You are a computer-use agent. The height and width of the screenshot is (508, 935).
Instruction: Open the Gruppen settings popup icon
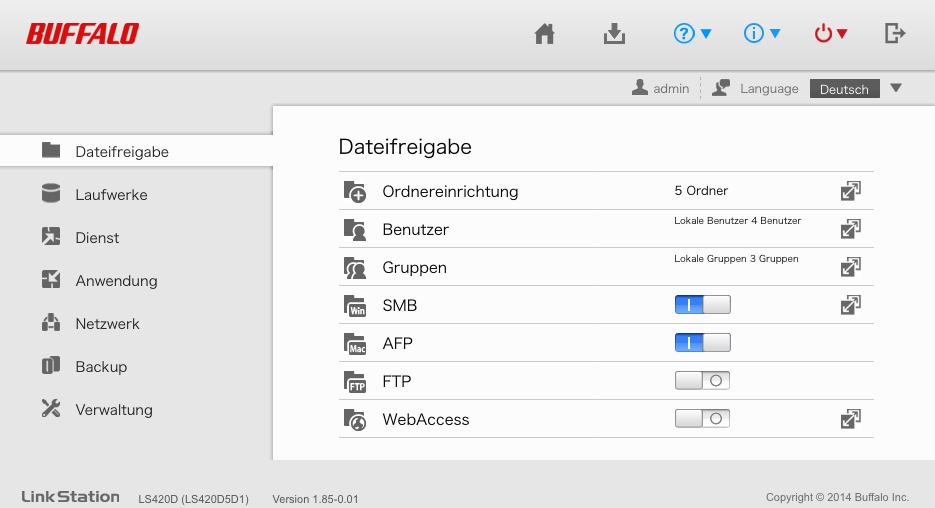[850, 267]
